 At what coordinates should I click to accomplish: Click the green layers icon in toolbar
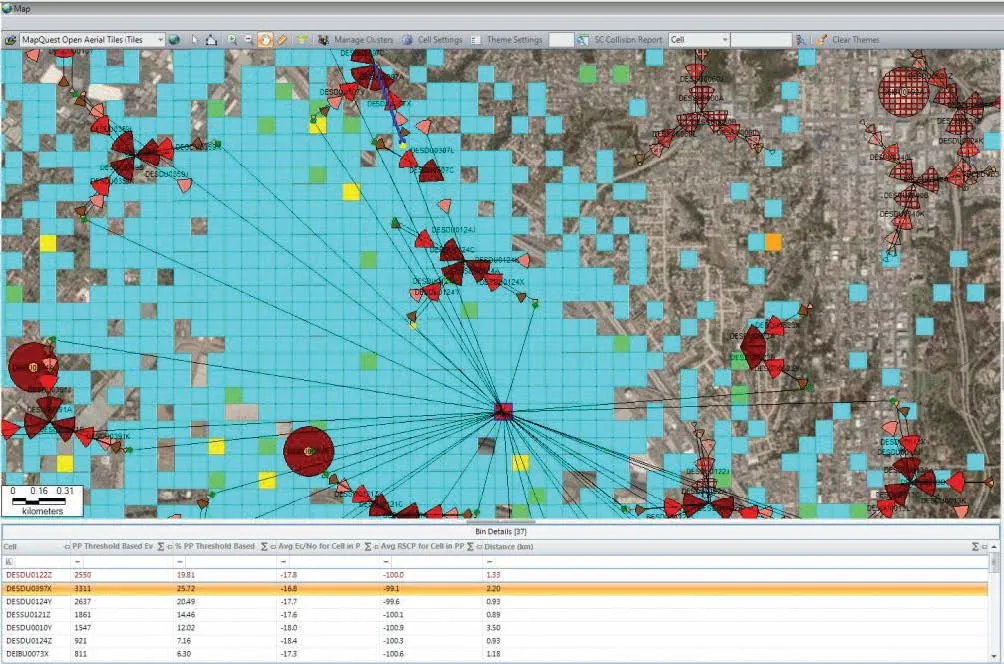pos(301,40)
